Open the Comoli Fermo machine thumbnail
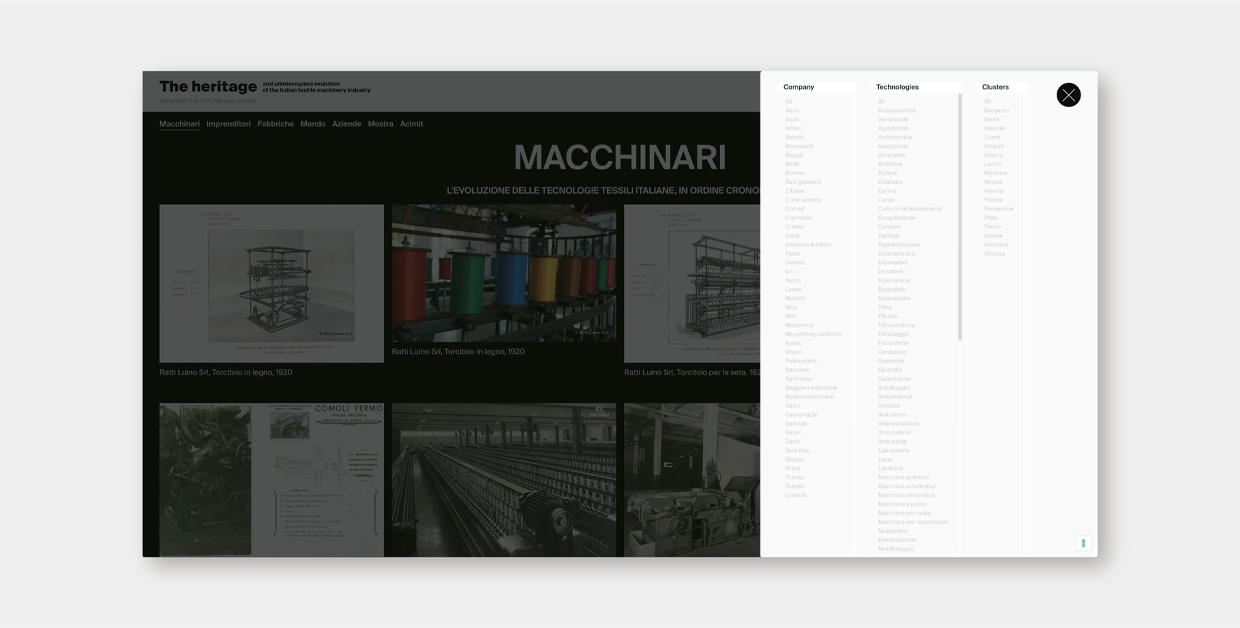 point(271,480)
